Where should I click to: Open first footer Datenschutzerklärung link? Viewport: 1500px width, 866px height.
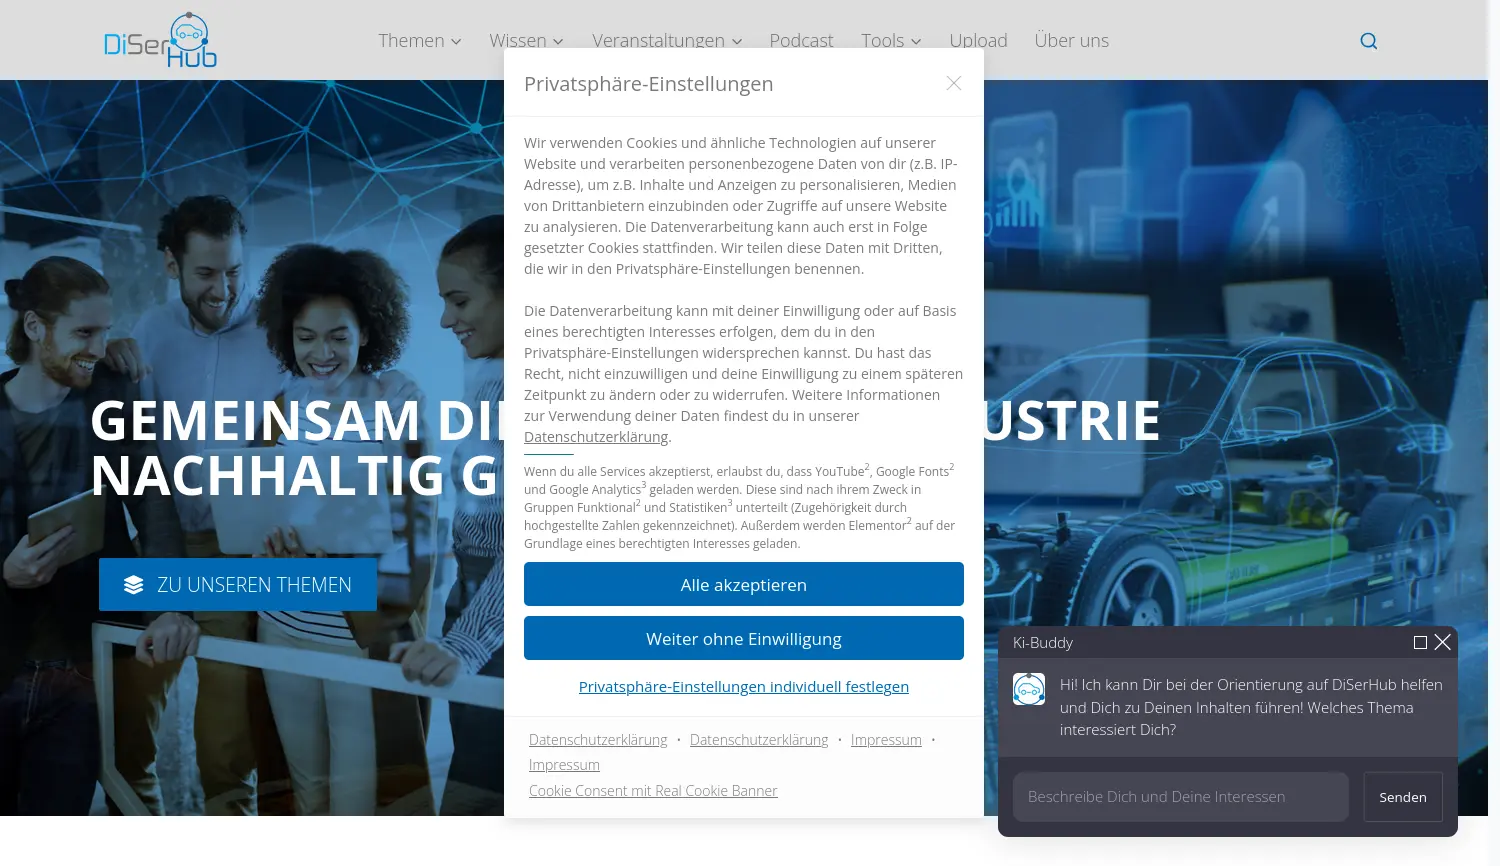598,740
